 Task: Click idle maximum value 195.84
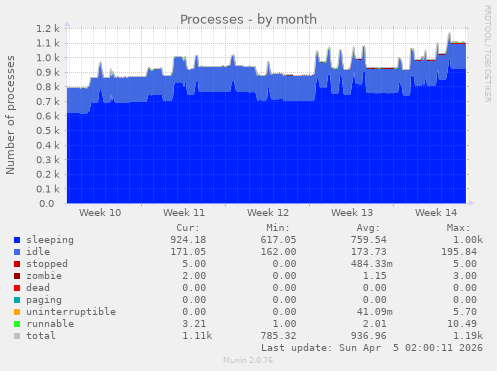[459, 252]
